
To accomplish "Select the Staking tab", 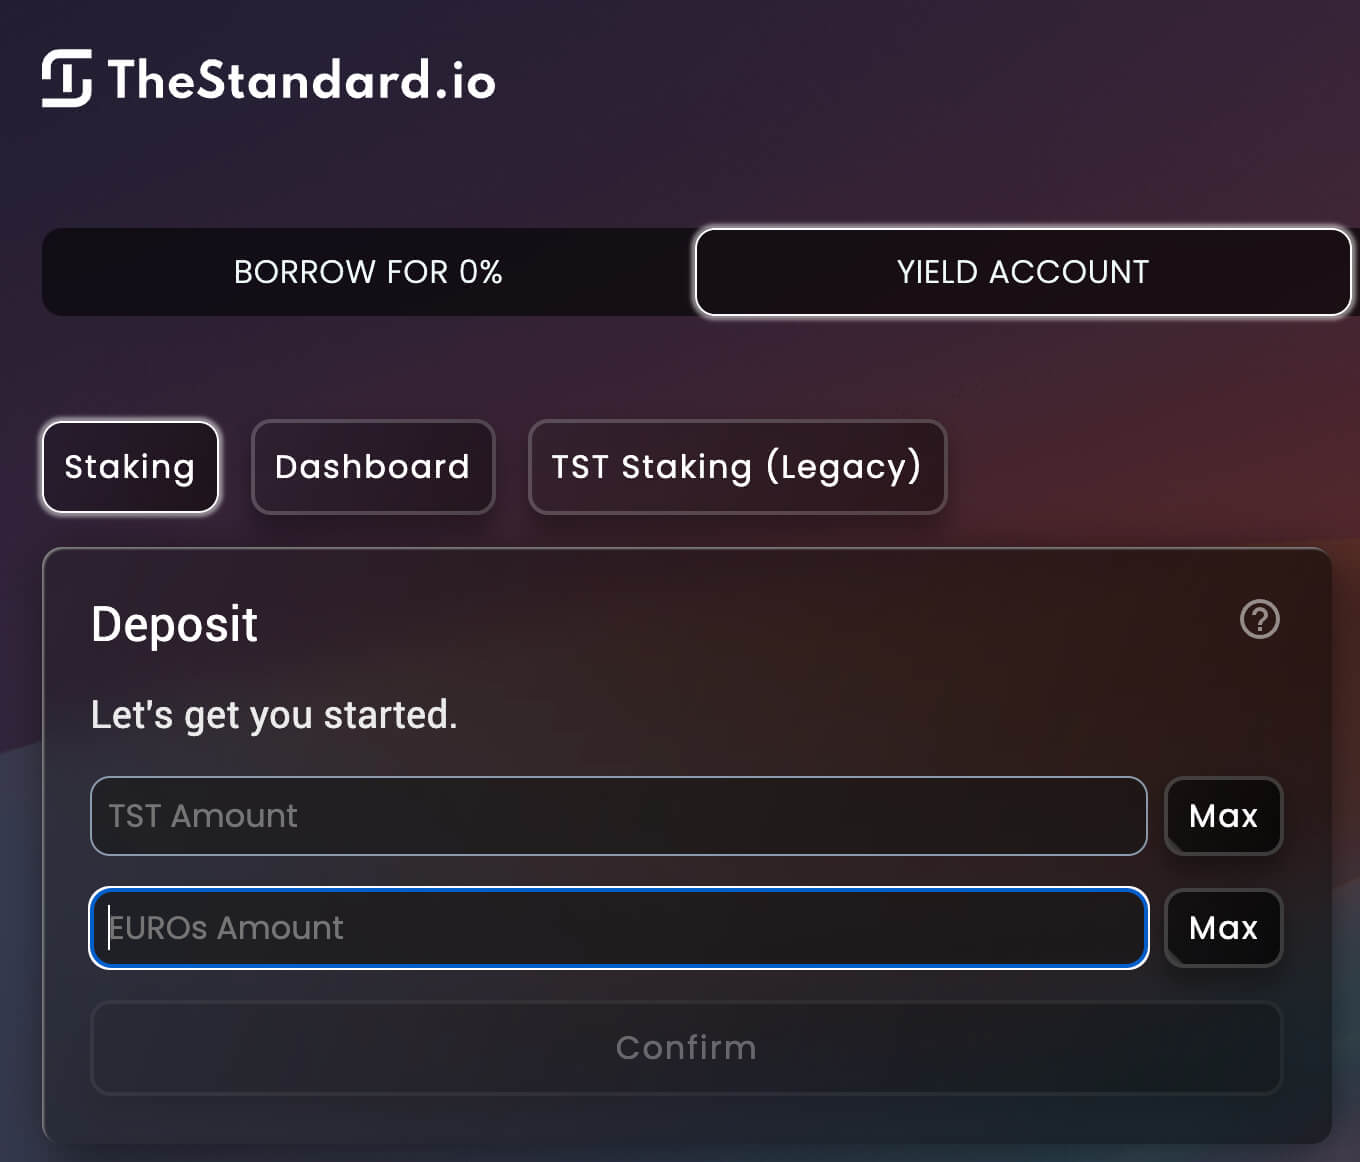I will [131, 467].
